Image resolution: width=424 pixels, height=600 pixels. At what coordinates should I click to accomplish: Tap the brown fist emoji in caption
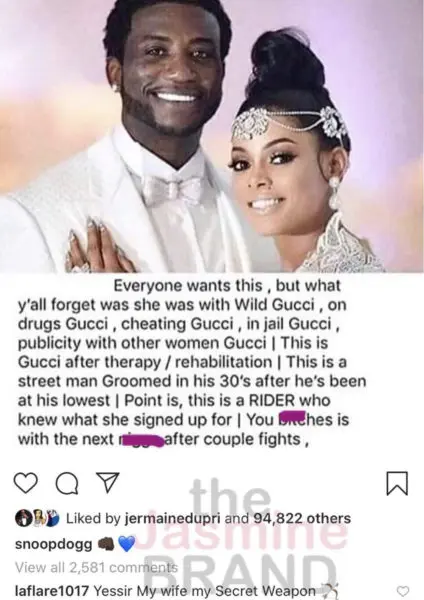click(x=107, y=544)
